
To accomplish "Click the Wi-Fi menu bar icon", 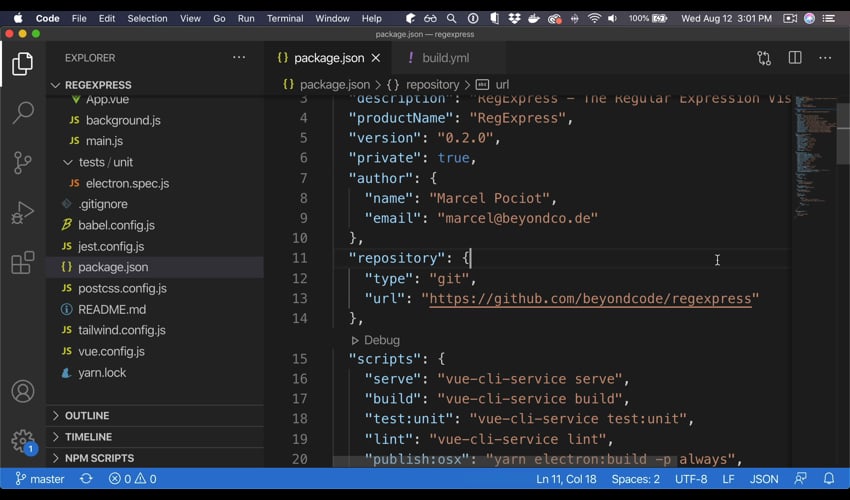I will click(x=594, y=18).
